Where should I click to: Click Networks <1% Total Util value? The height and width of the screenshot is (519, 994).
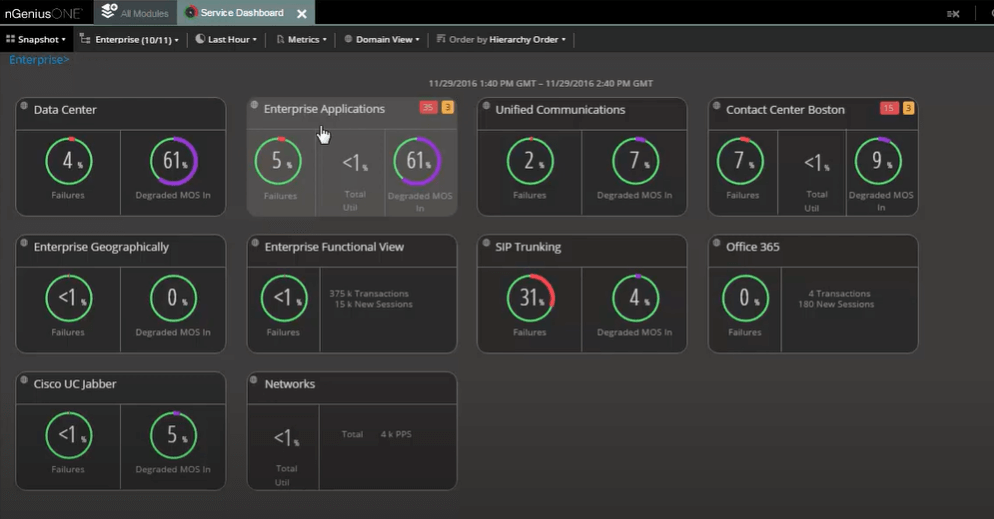tap(287, 437)
